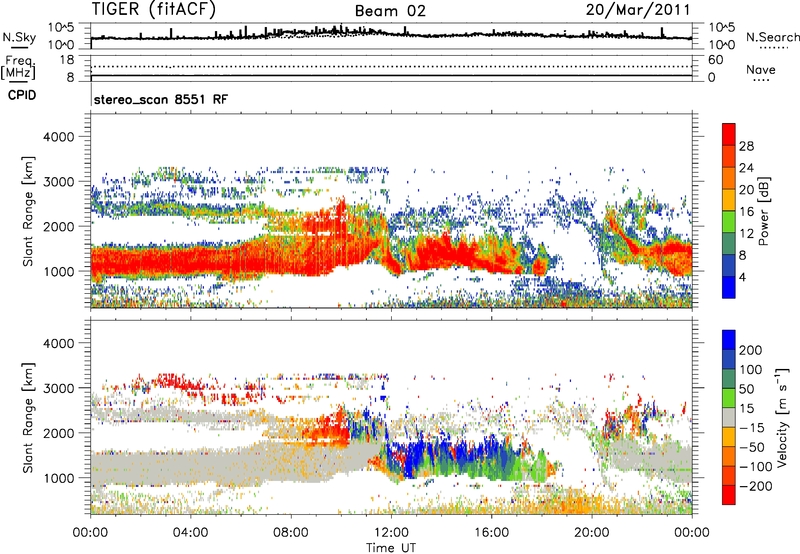The width and height of the screenshot is (800, 554).
Task: Click the 'CPID' row label
Action: [22, 95]
